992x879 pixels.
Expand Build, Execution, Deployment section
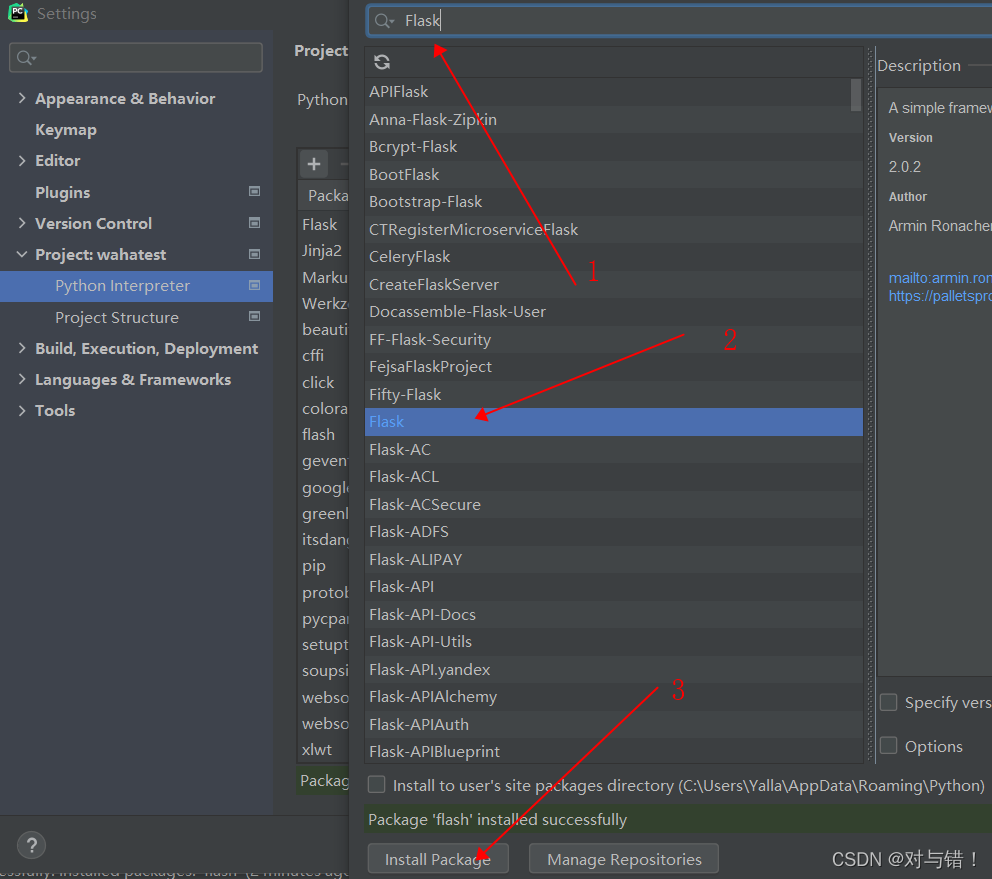coord(22,348)
